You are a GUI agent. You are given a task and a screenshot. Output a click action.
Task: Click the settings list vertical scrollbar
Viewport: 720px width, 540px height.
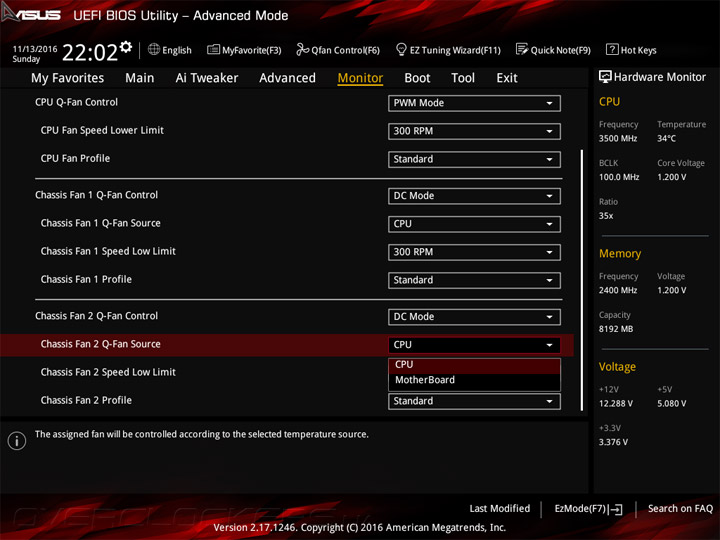point(582,280)
